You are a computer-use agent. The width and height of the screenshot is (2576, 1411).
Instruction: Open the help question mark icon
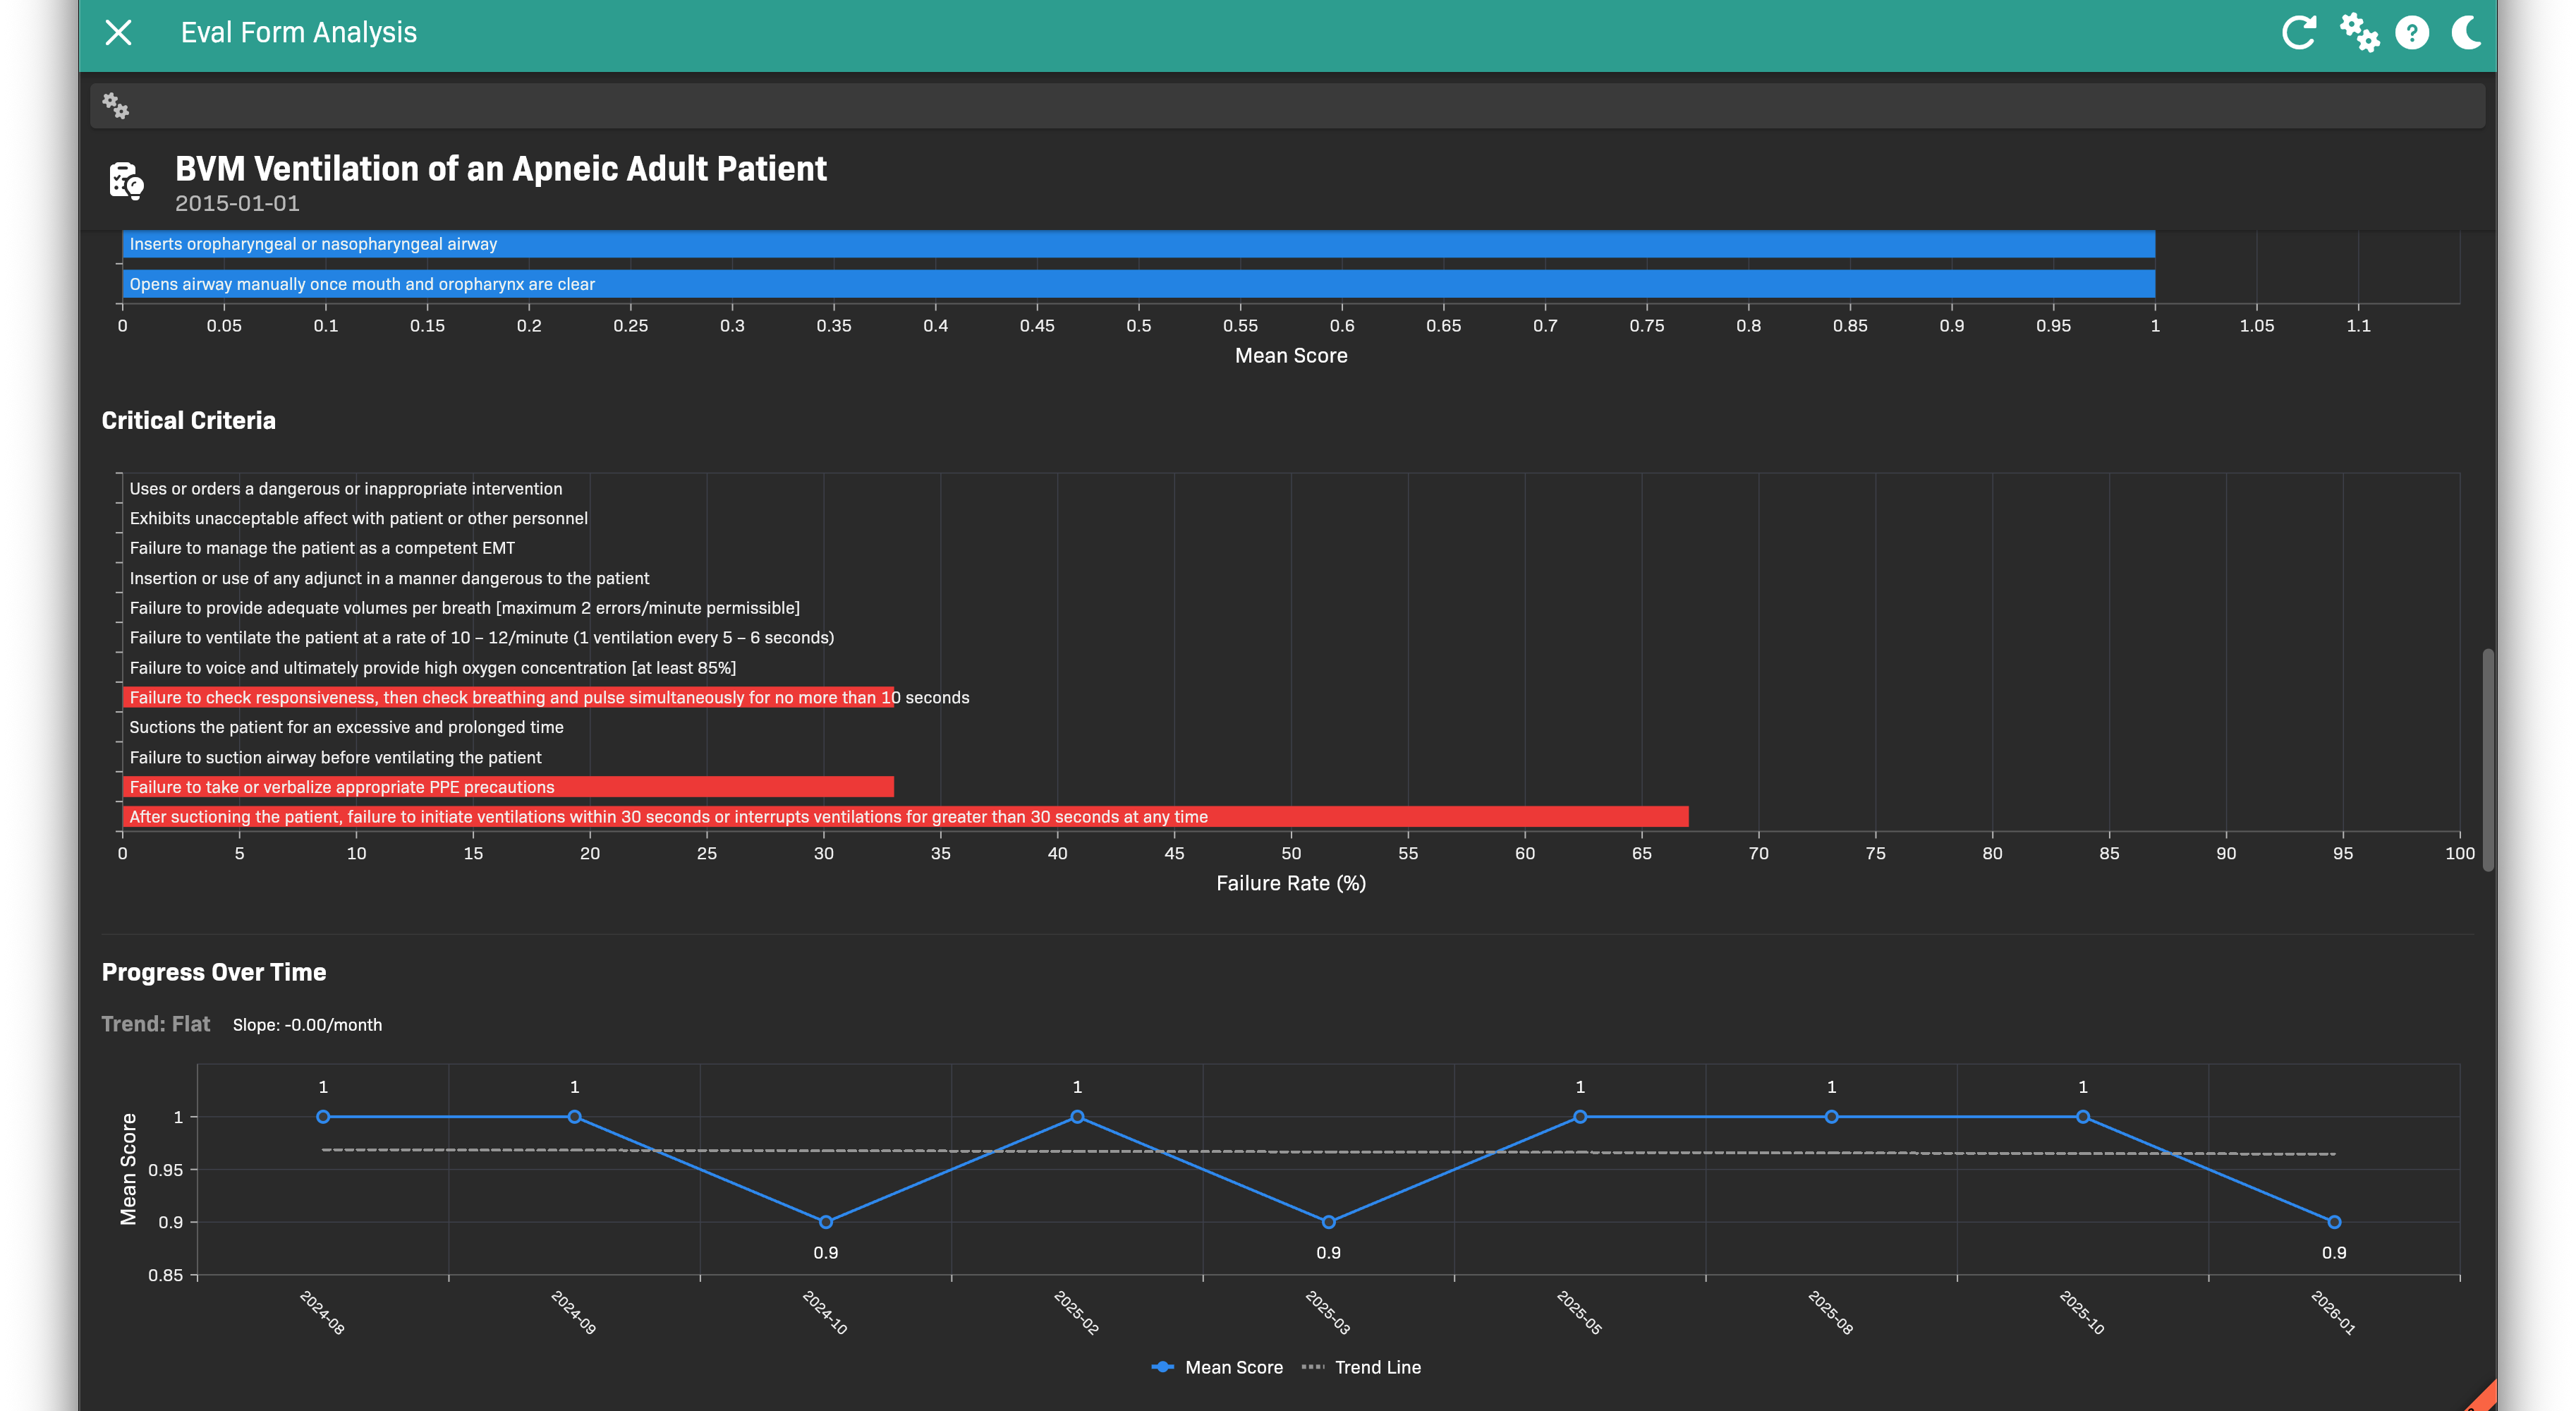click(2412, 33)
